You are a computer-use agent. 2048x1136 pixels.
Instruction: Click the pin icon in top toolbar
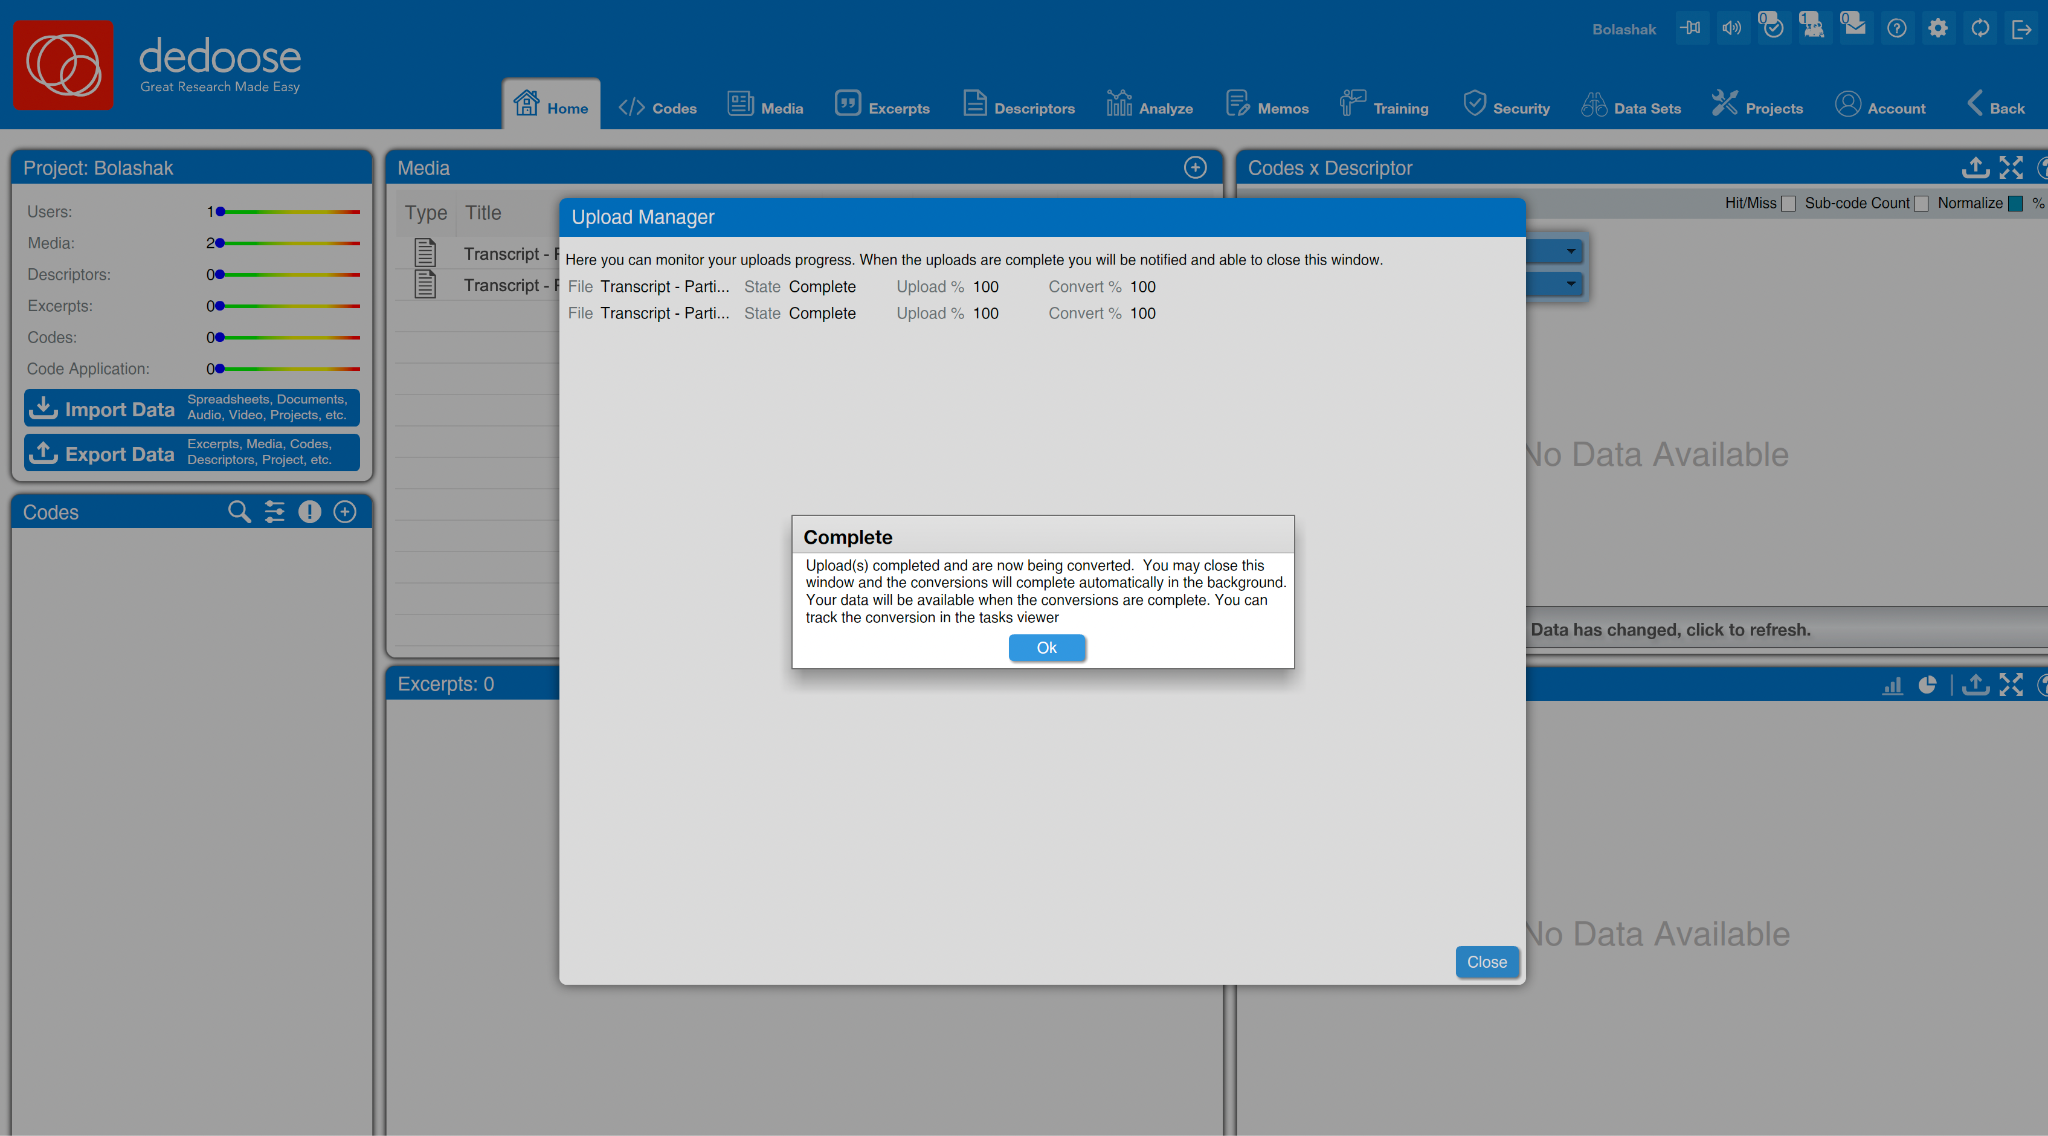[1691, 28]
